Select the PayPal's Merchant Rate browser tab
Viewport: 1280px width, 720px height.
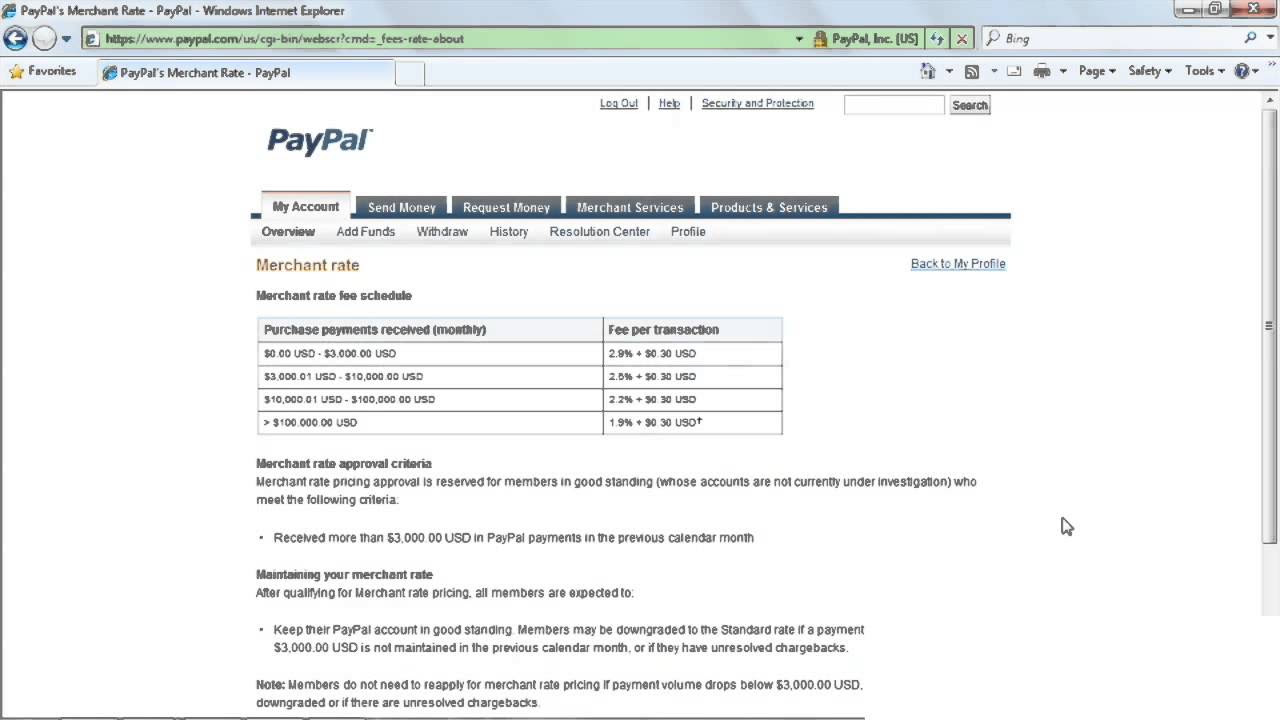pyautogui.click(x=247, y=73)
